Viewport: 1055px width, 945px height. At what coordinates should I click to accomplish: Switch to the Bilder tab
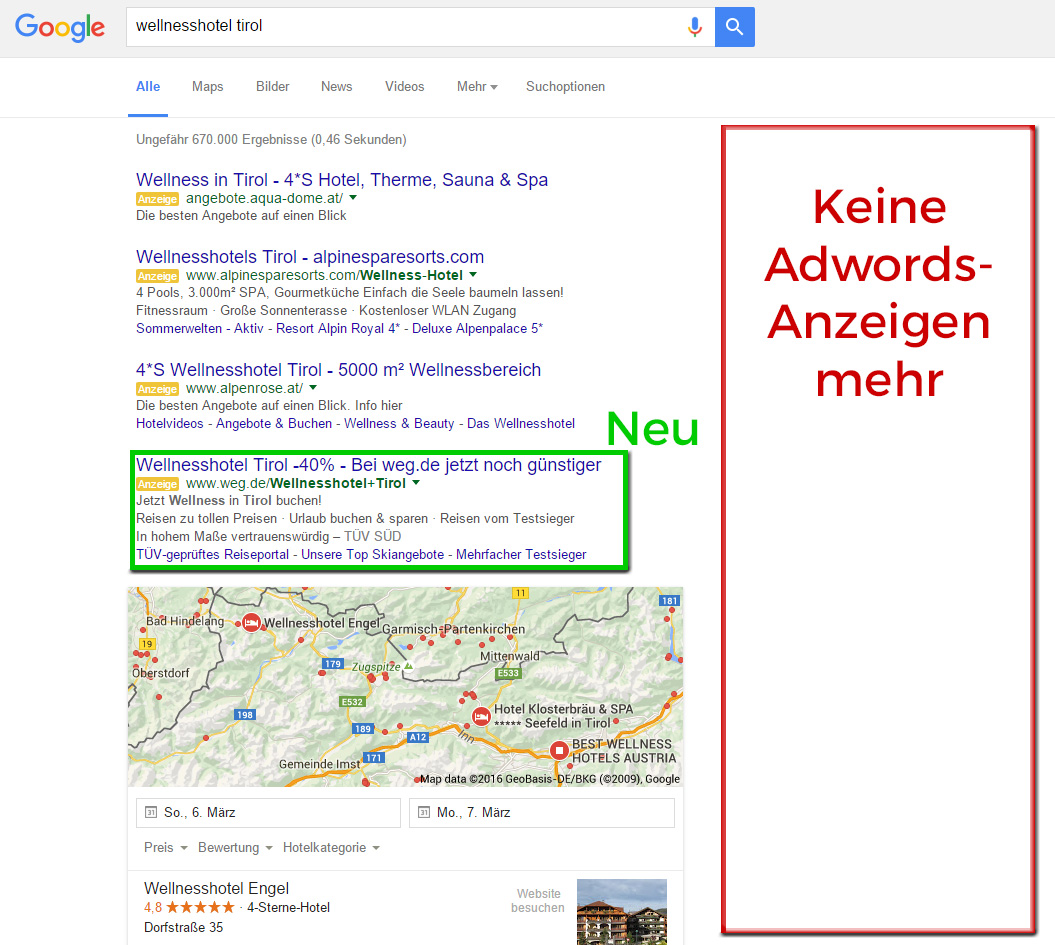point(272,87)
